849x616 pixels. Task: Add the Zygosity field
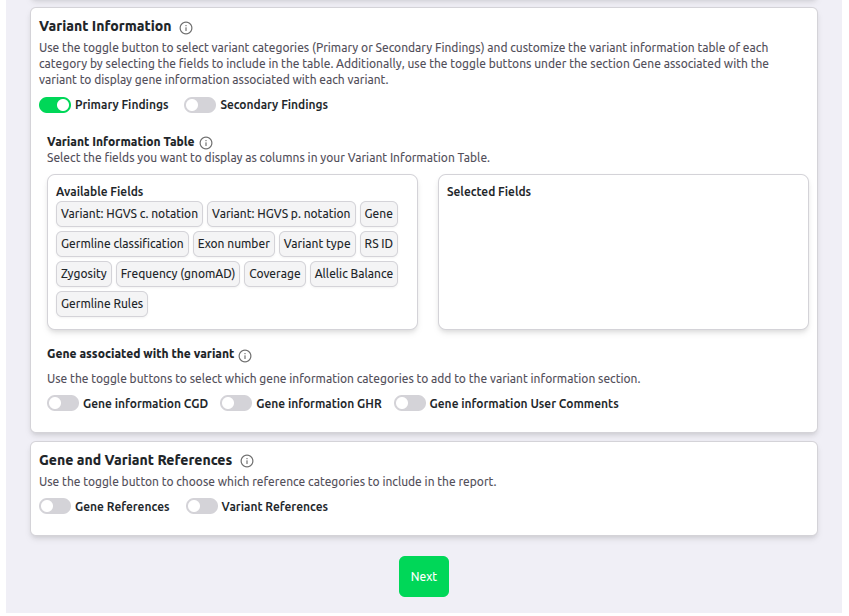(84, 274)
